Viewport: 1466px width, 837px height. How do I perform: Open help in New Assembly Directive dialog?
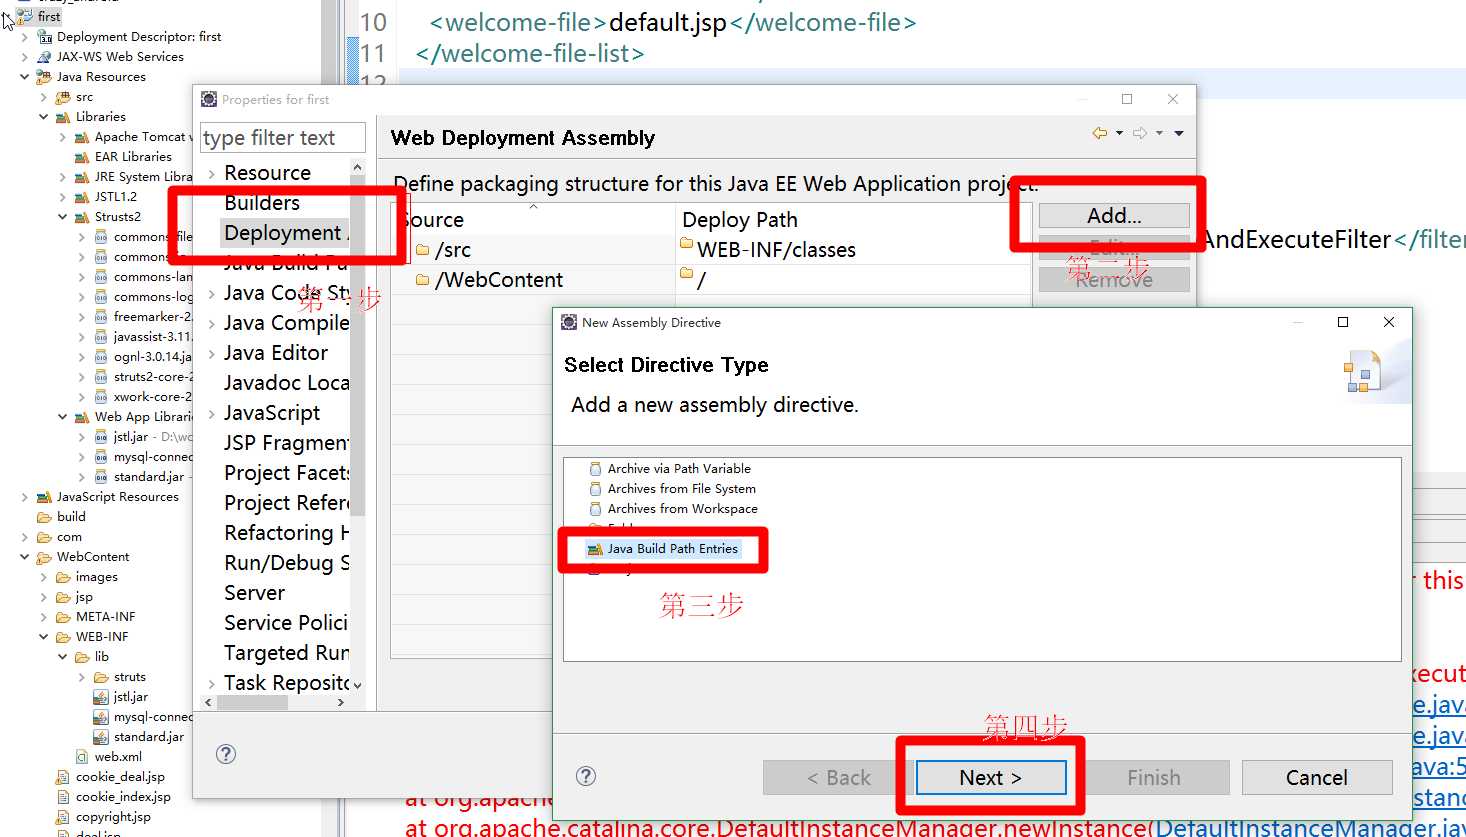pyautogui.click(x=586, y=776)
